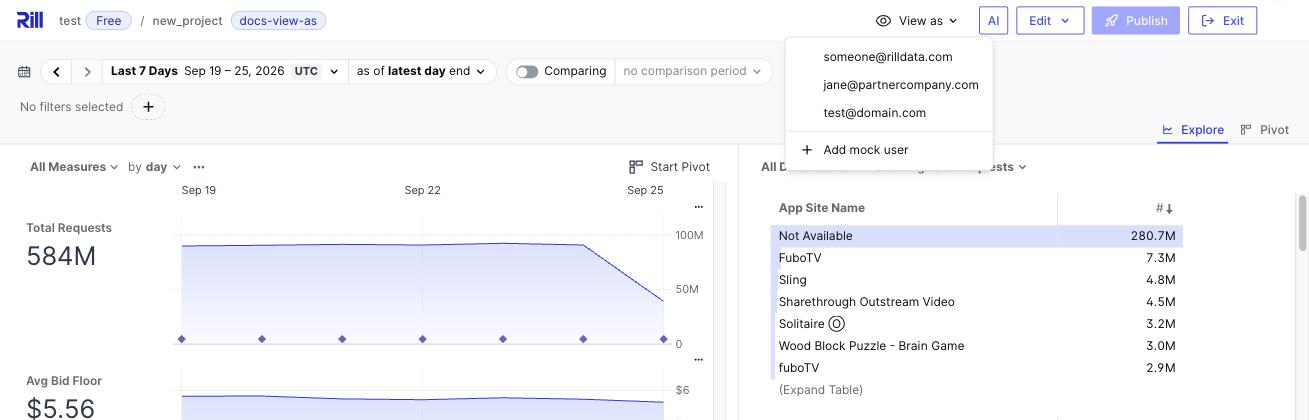Viewport: 1309px width, 420px height.
Task: Click the View as eye icon
Action: point(883,20)
